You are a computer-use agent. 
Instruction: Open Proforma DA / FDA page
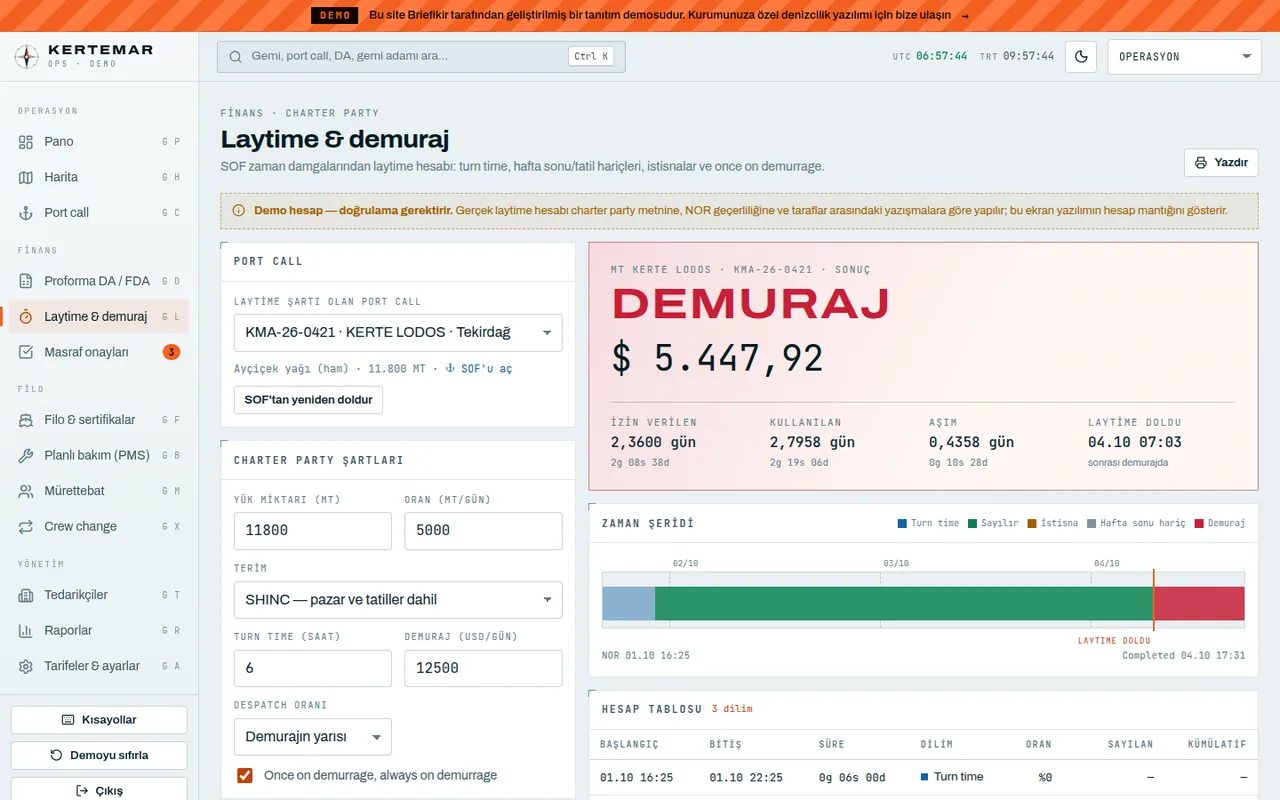point(99,281)
